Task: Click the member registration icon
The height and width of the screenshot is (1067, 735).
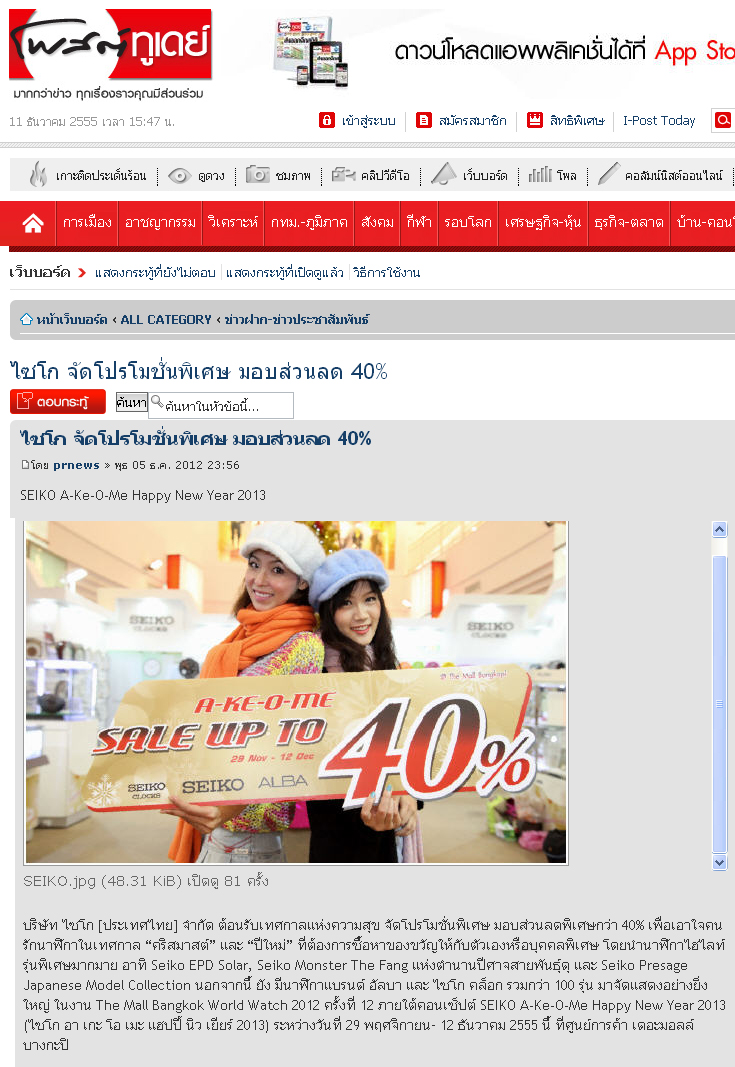Action: (x=424, y=120)
